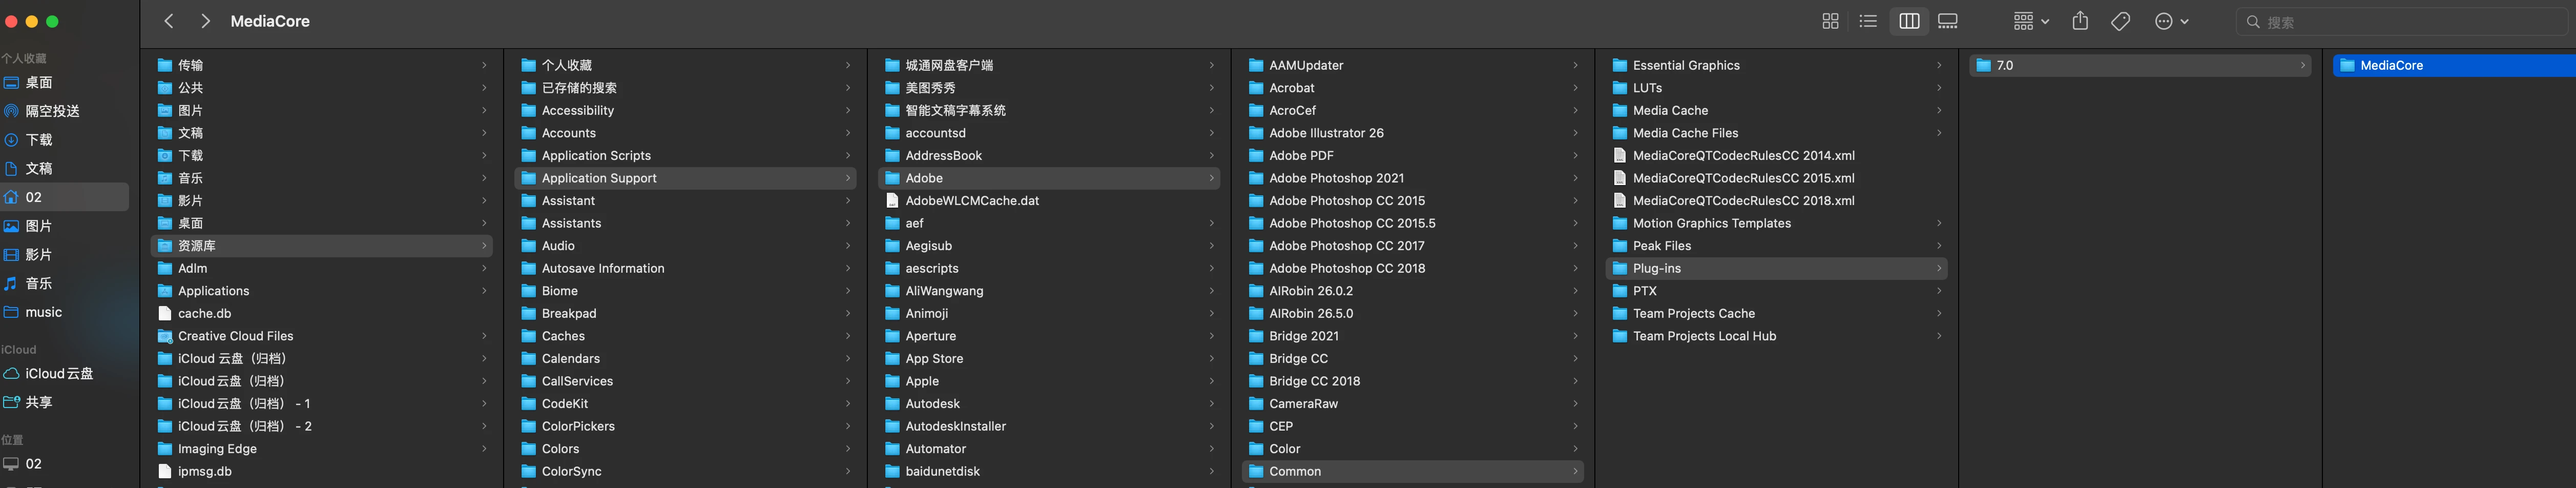Switch to icon grid view

coord(1830,21)
